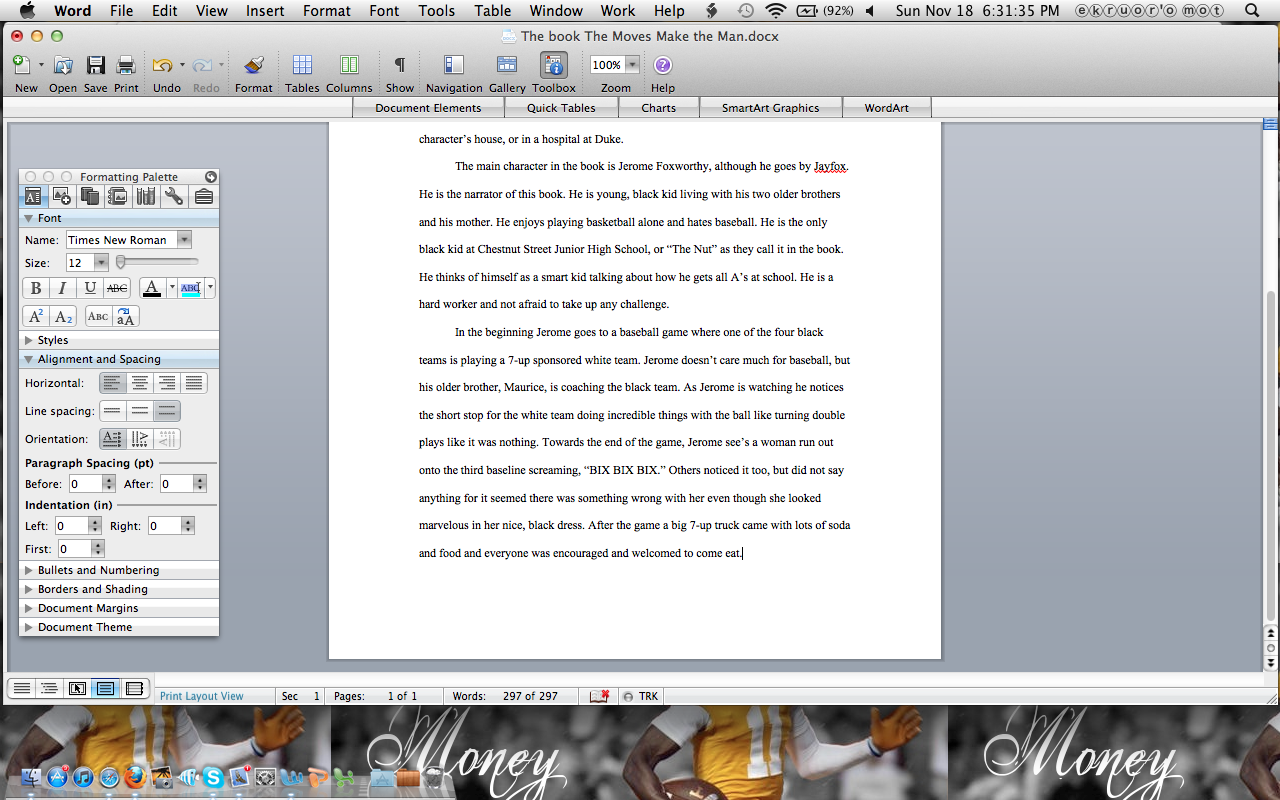The height and width of the screenshot is (800, 1280).
Task: Set 1.5 line spacing
Action: pos(140,411)
